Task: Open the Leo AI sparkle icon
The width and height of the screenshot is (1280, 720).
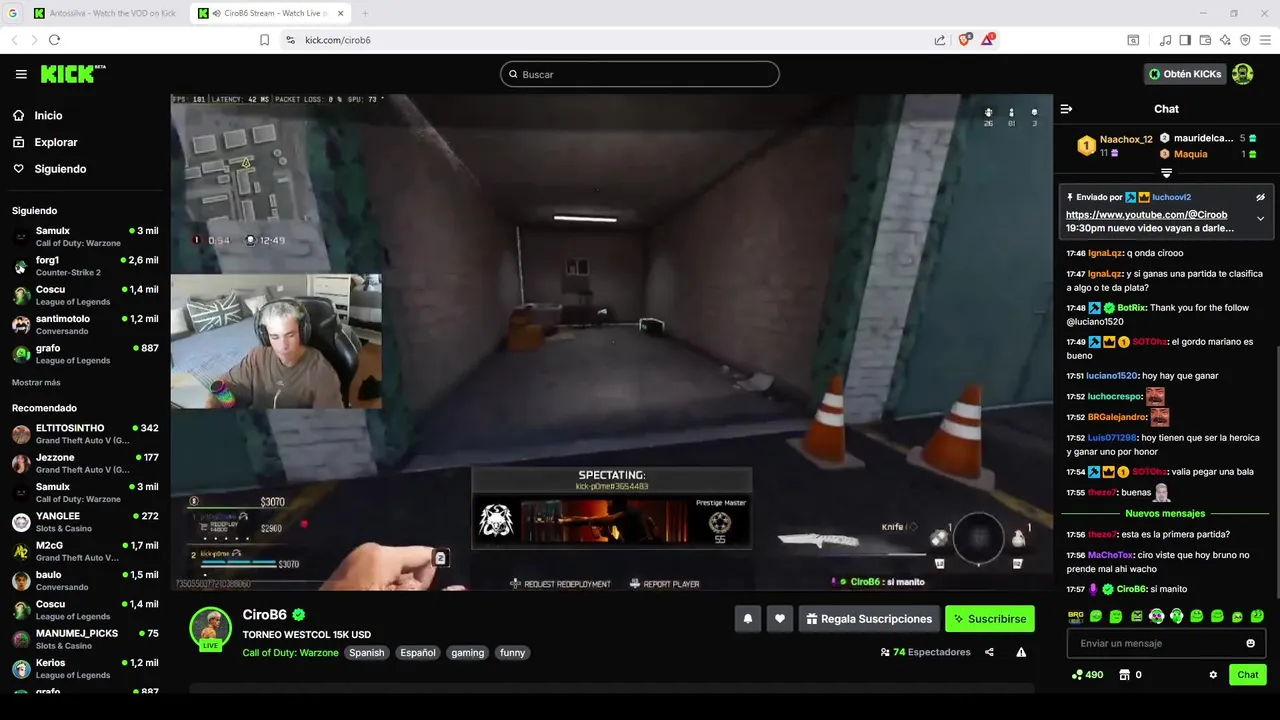Action: [x=1225, y=40]
